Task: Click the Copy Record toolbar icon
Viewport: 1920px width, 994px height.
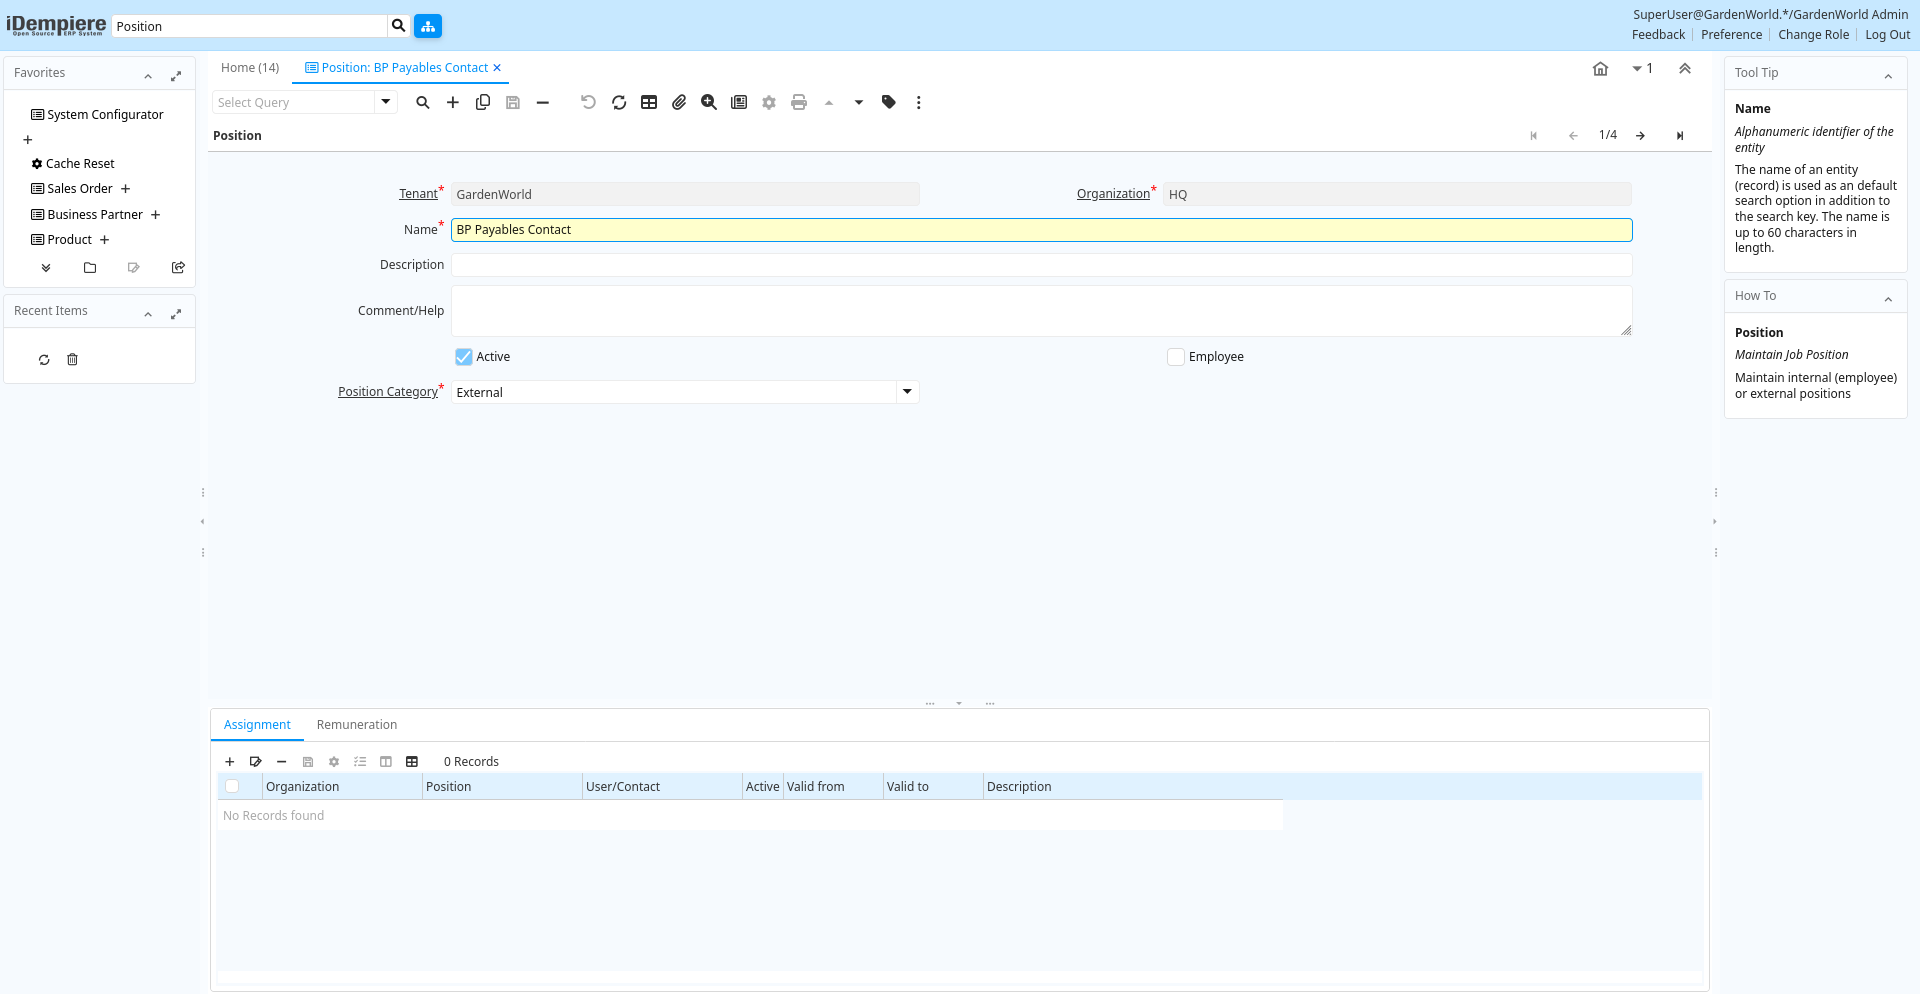Action: 483,102
